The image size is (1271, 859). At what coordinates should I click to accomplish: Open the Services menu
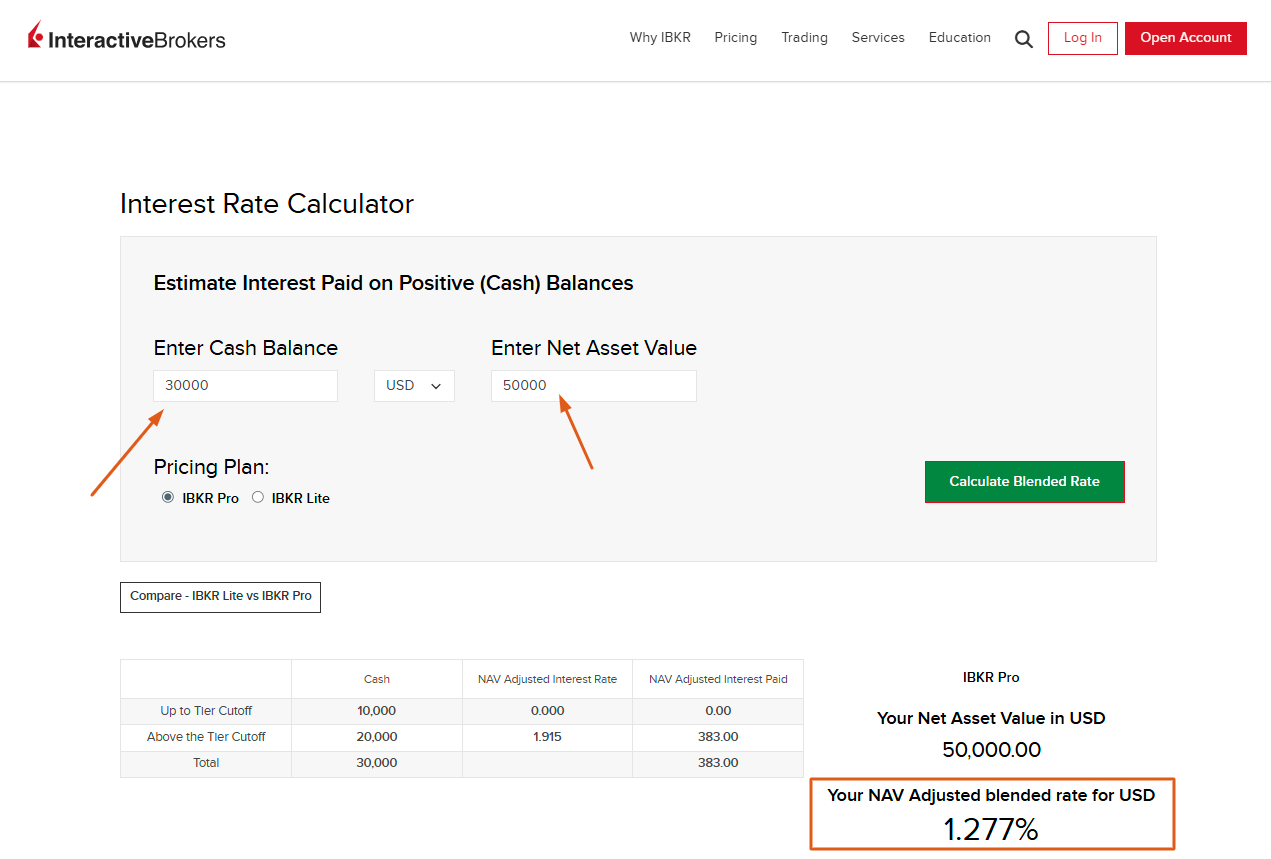click(x=878, y=38)
